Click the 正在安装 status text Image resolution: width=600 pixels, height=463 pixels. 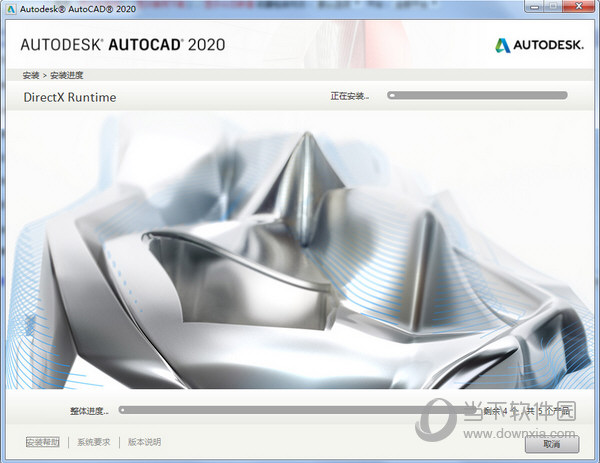click(x=349, y=97)
